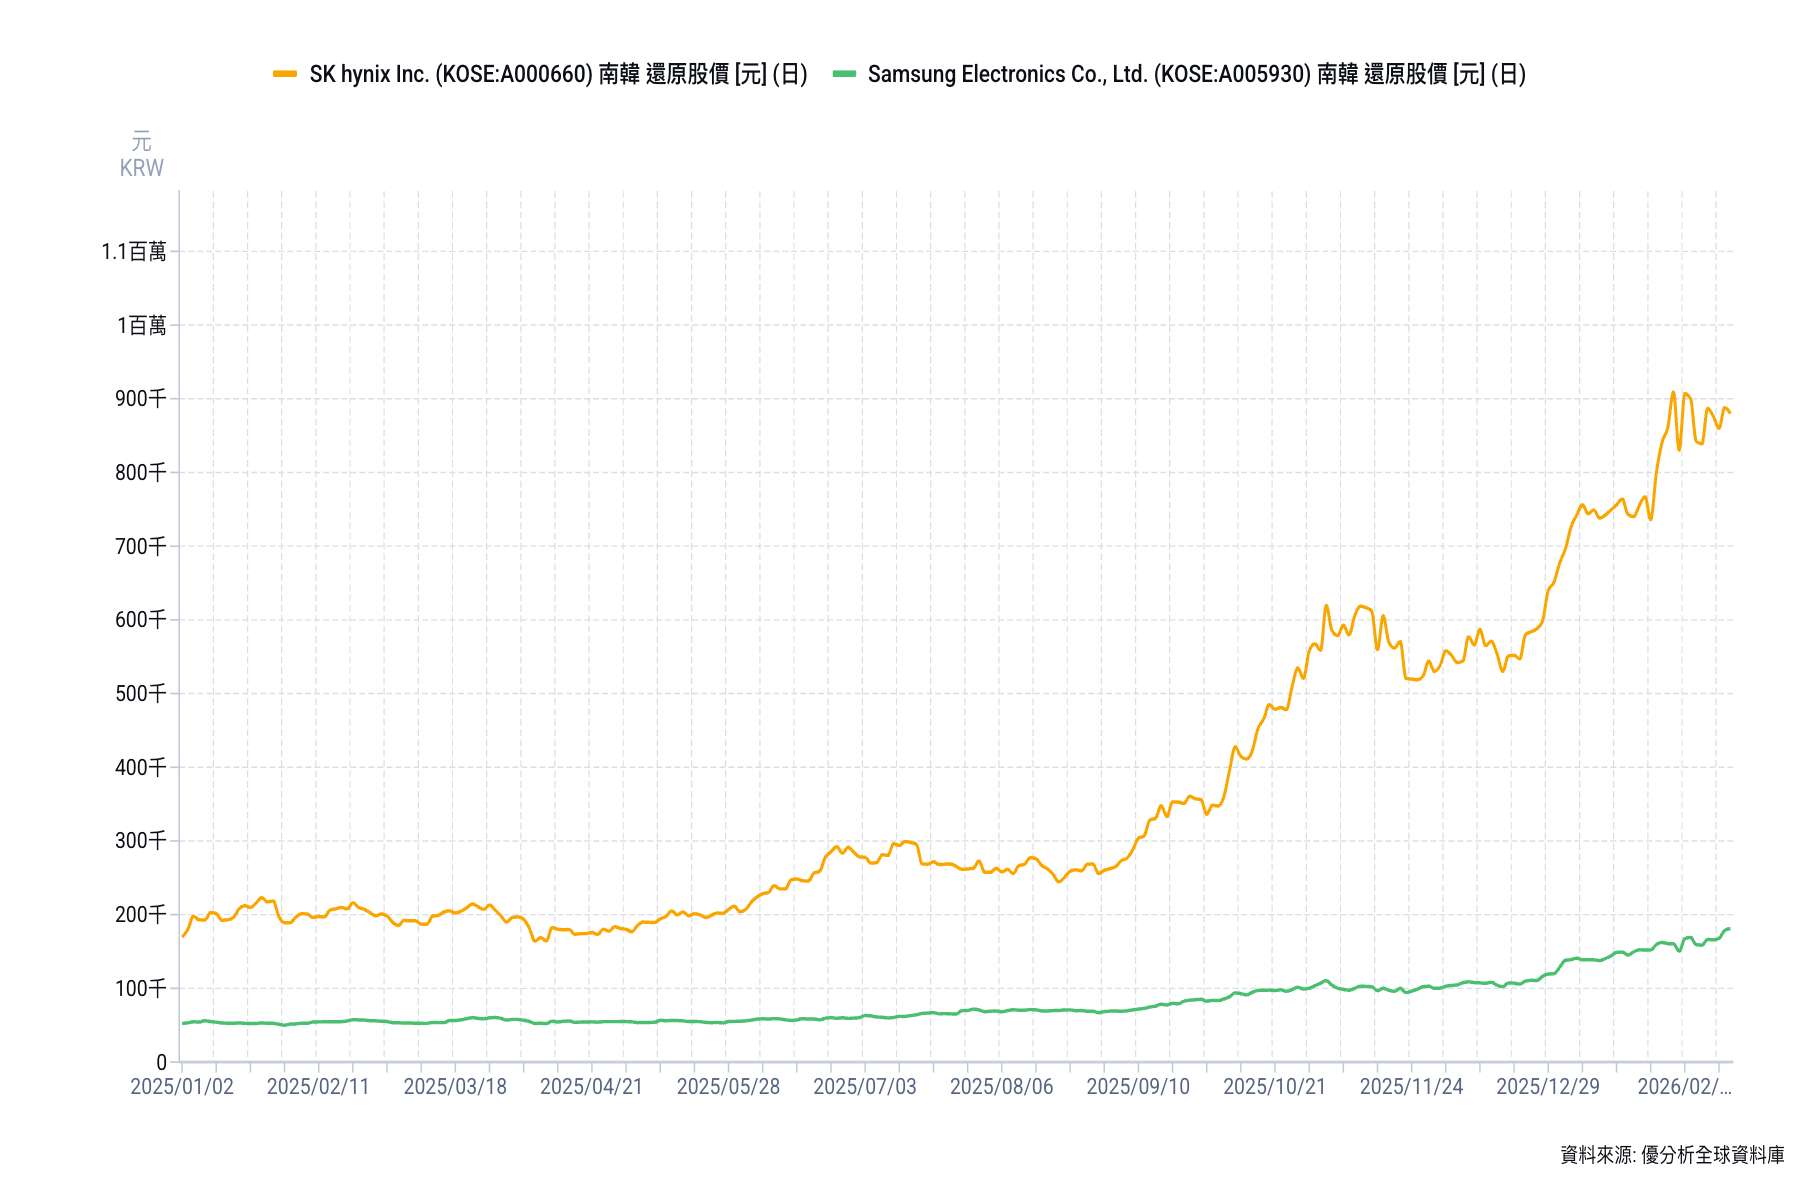Click the orange SK hynix legend marker
The height and width of the screenshot is (1200, 1800).
(285, 74)
